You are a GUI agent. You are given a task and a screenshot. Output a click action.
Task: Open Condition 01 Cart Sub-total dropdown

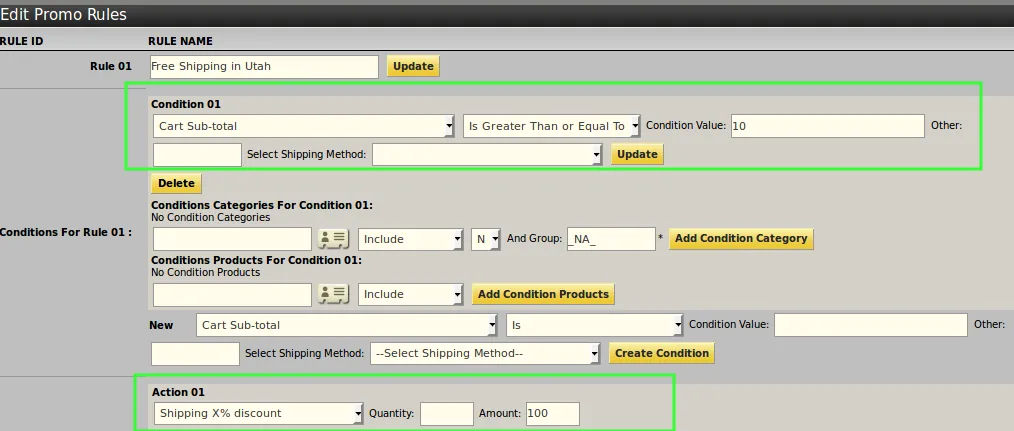304,126
